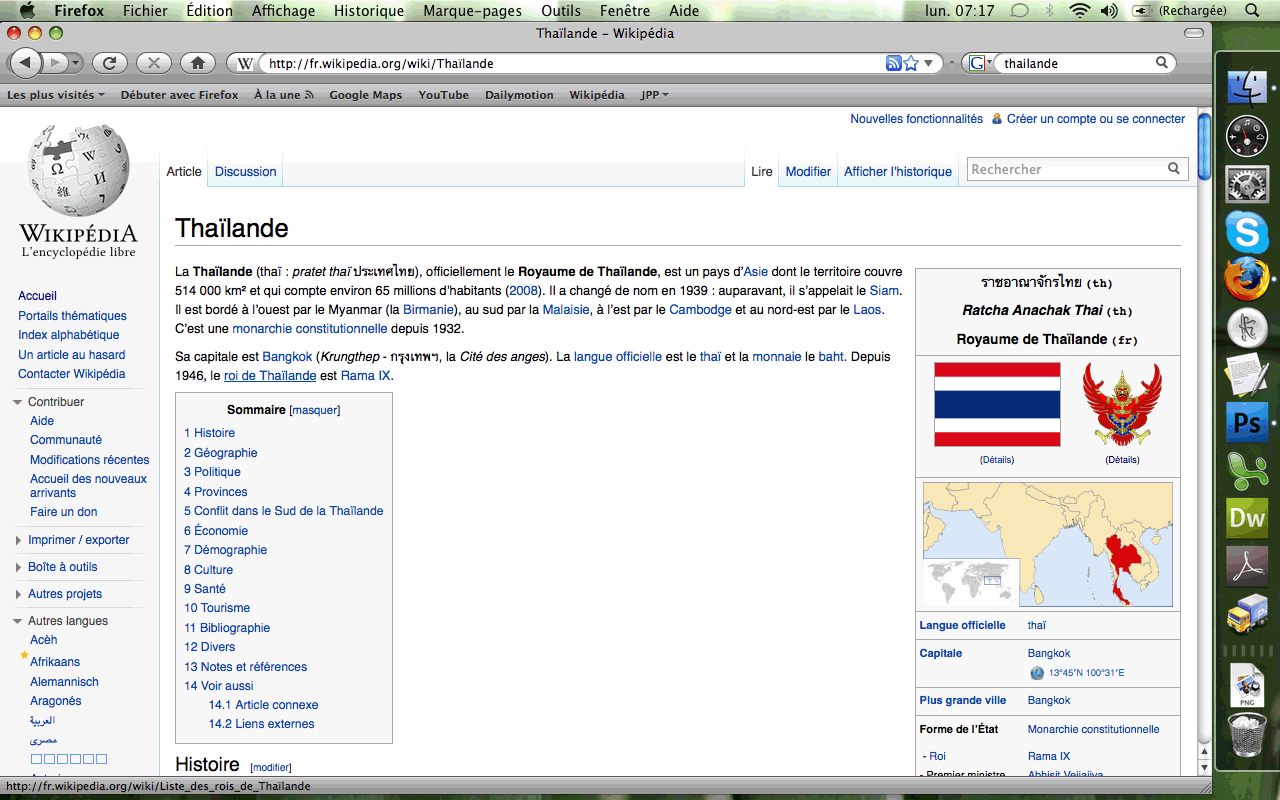Click the Wikipedia search magnifier icon
The image size is (1280, 800).
click(x=1175, y=169)
